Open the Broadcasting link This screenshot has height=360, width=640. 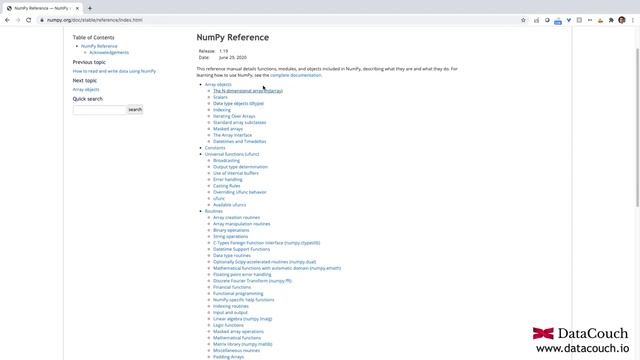(227, 160)
